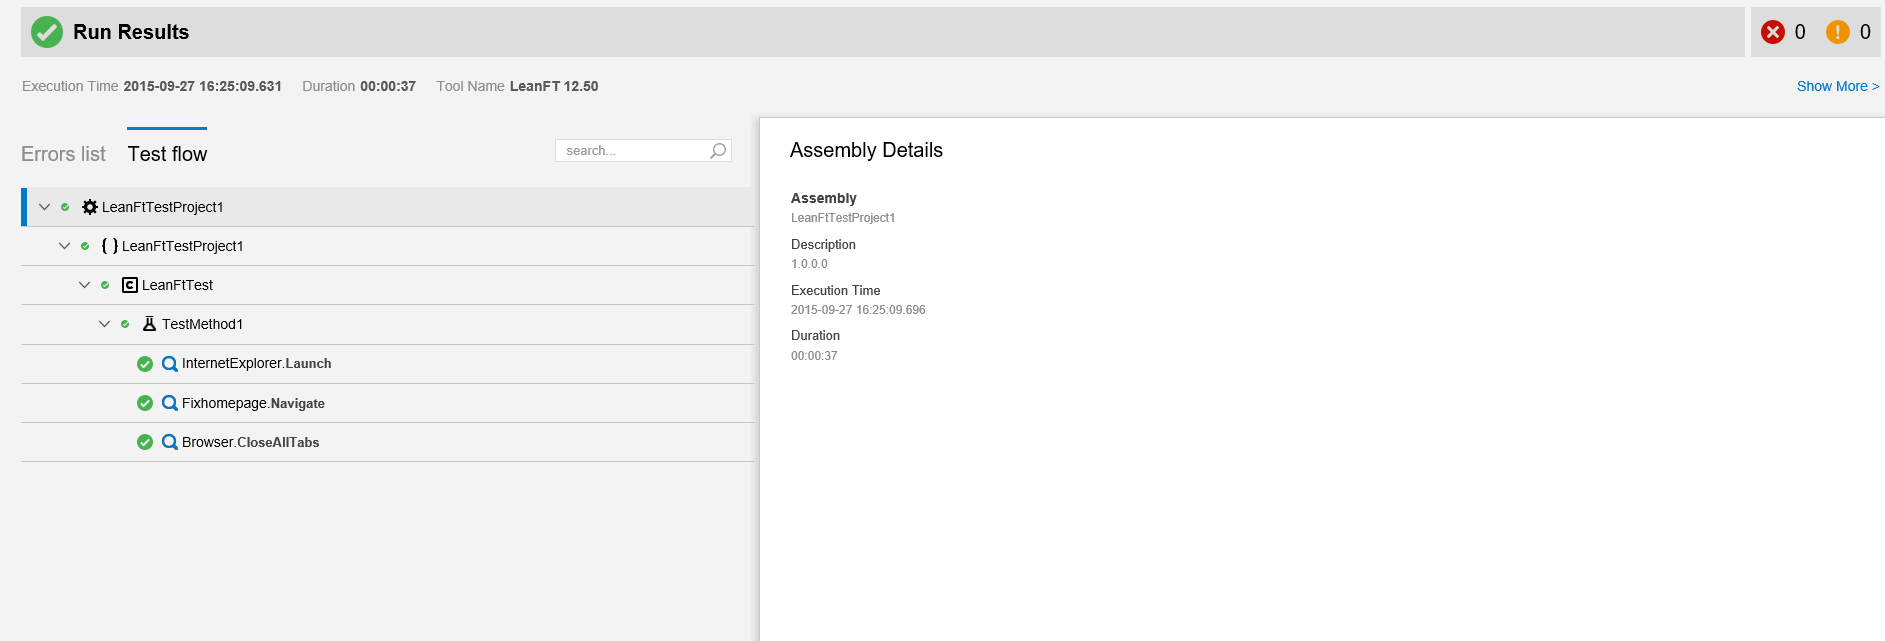Switch to the Errors list tab
Image resolution: width=1885 pixels, height=641 pixels.
pos(63,154)
